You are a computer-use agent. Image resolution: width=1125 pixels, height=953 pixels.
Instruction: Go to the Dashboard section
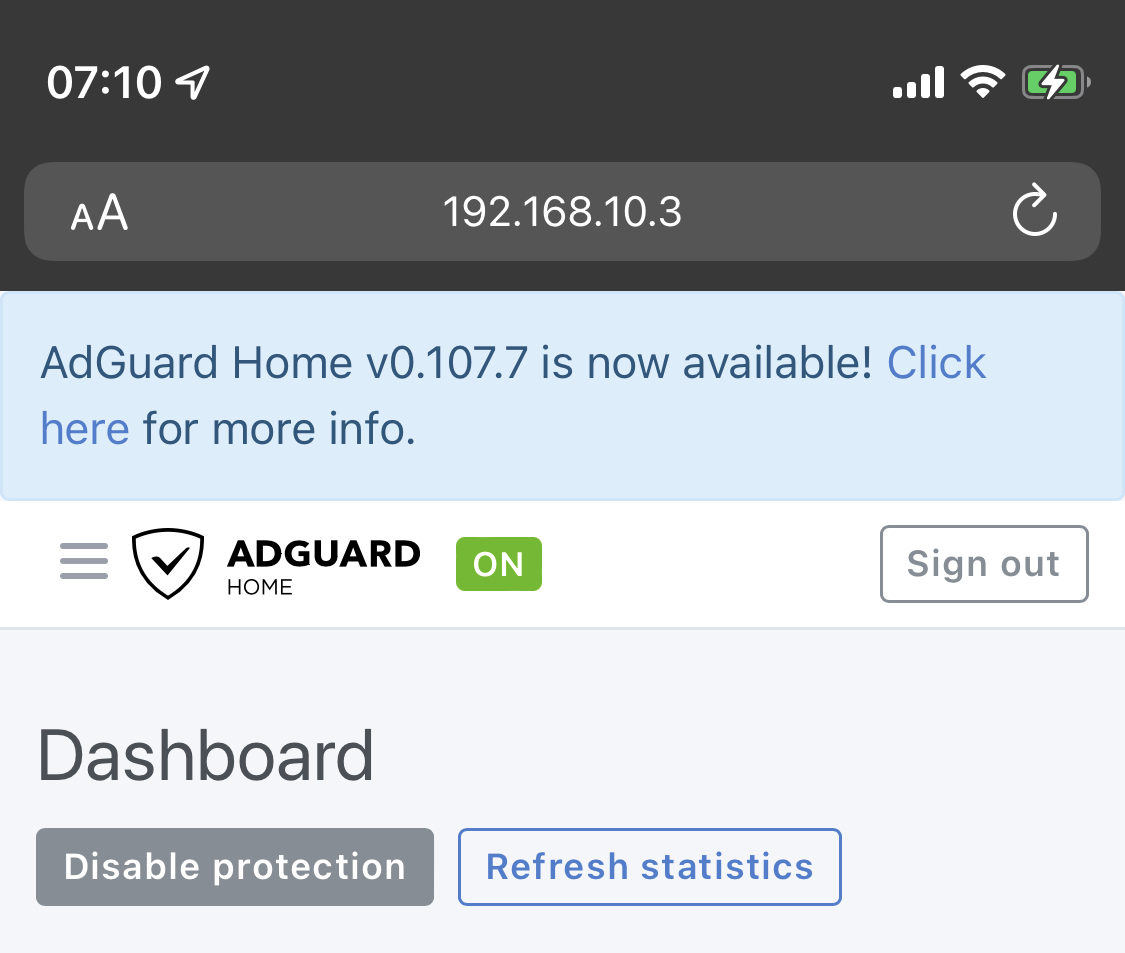pyautogui.click(x=205, y=755)
